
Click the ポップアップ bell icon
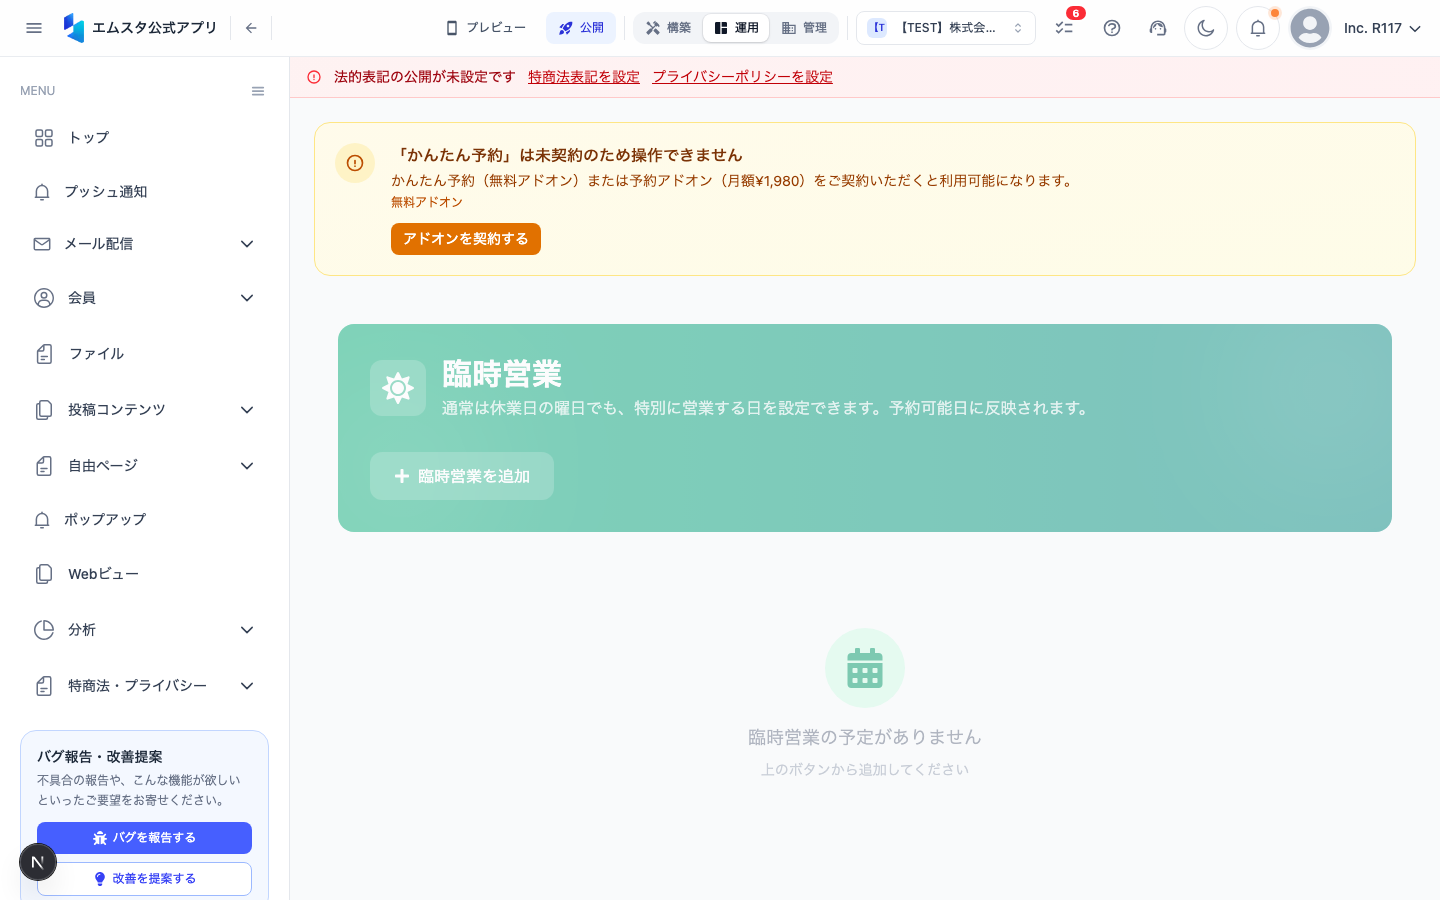[x=42, y=520]
